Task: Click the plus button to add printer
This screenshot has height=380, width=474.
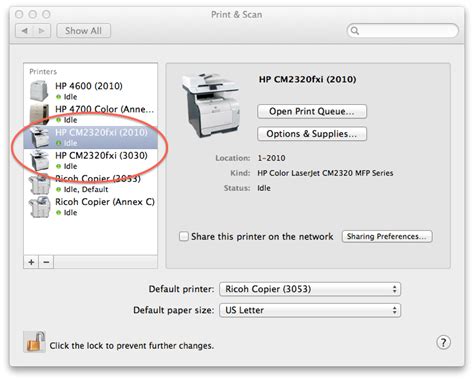Action: click(31, 262)
